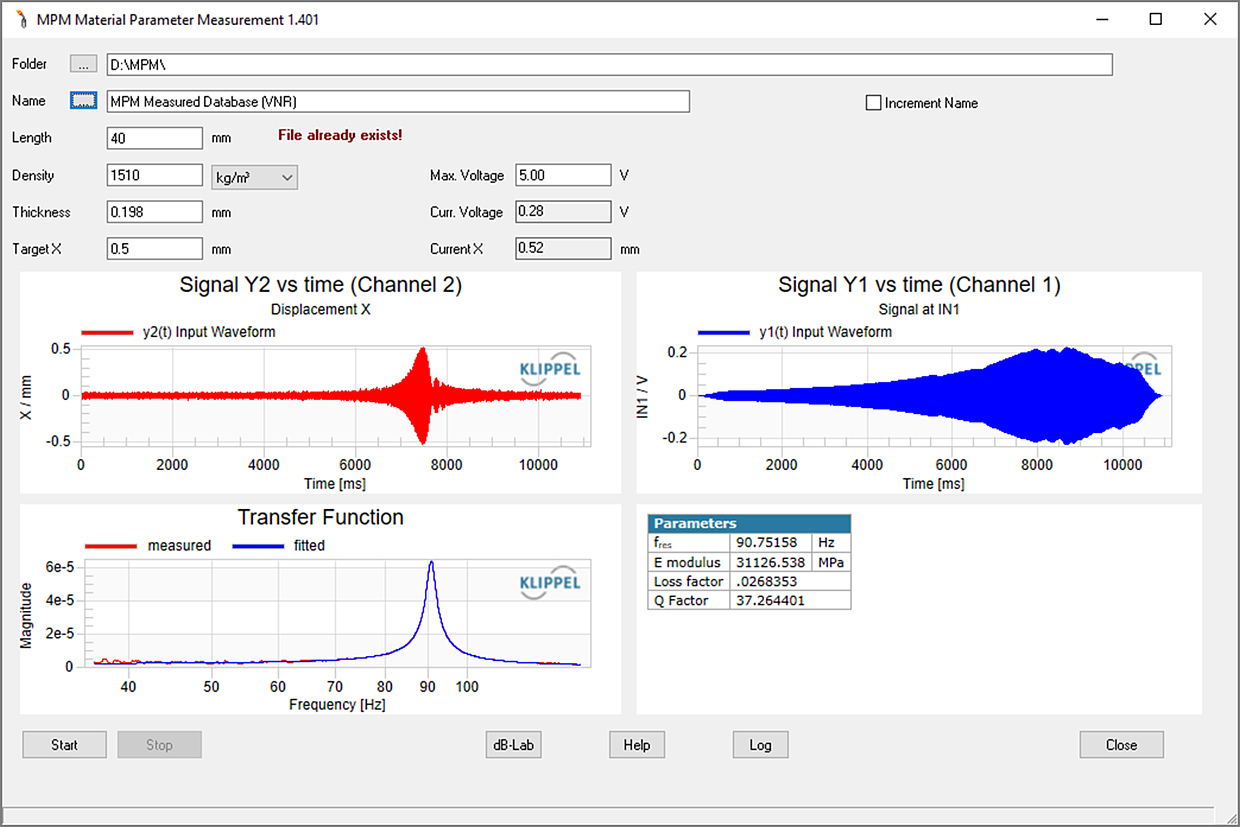Click the KLIPPEL logo in Transfer Function chart
Viewport: 1240px width, 827px height.
[550, 584]
